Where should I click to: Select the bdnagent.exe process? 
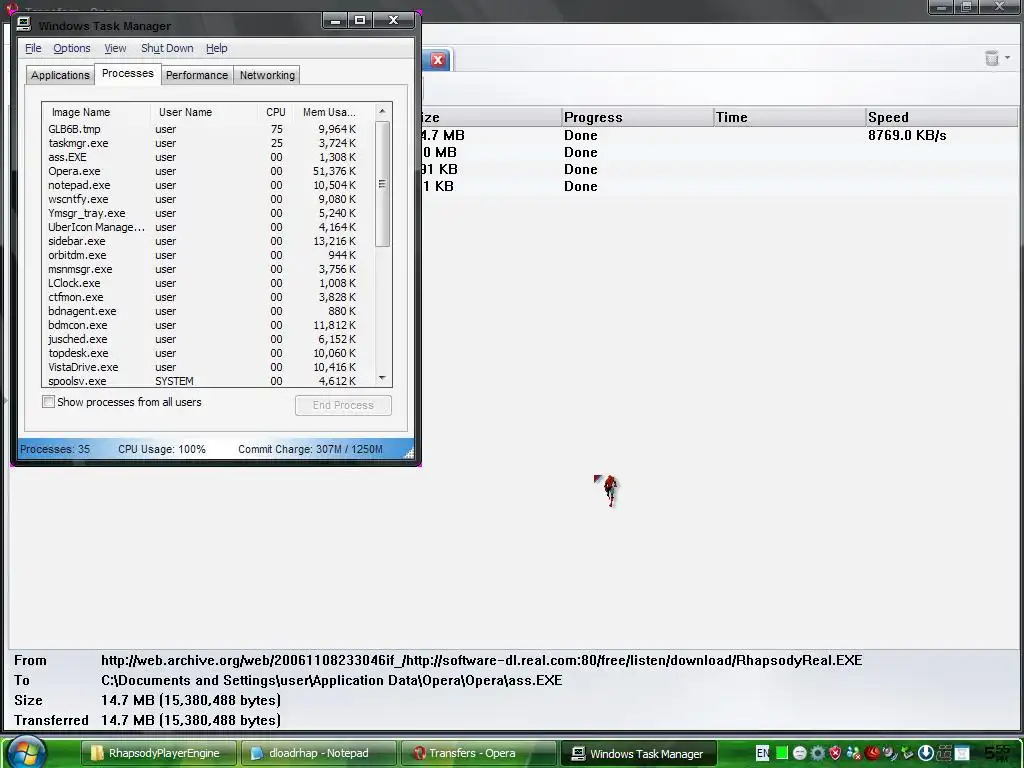(208, 312)
